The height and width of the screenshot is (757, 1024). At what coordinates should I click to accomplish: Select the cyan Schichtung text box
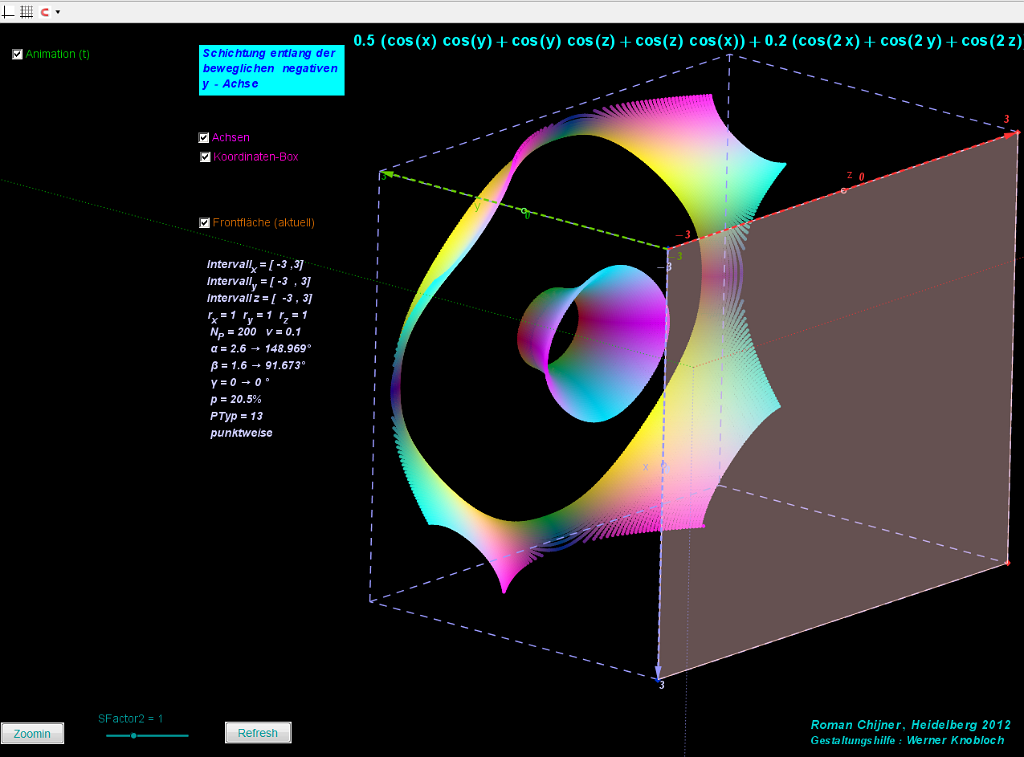(x=271, y=69)
